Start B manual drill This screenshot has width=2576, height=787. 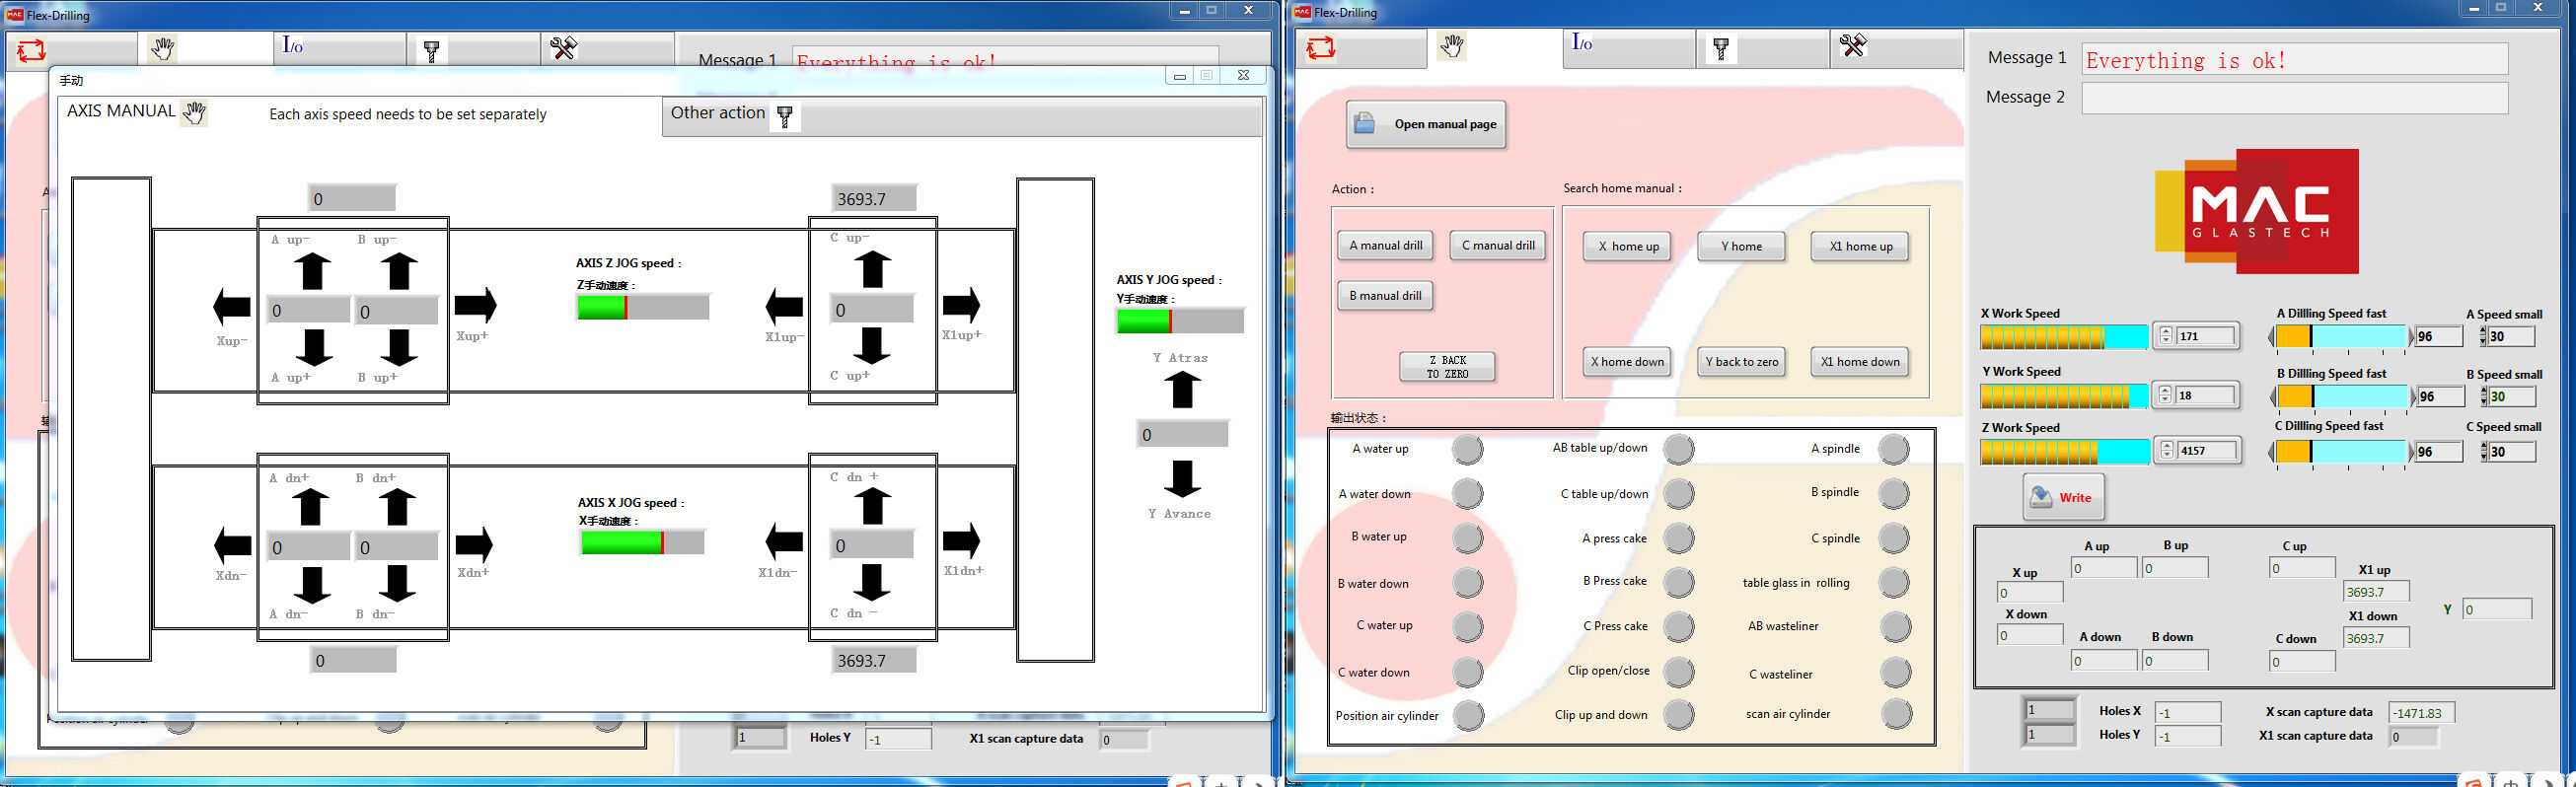[x=1386, y=295]
